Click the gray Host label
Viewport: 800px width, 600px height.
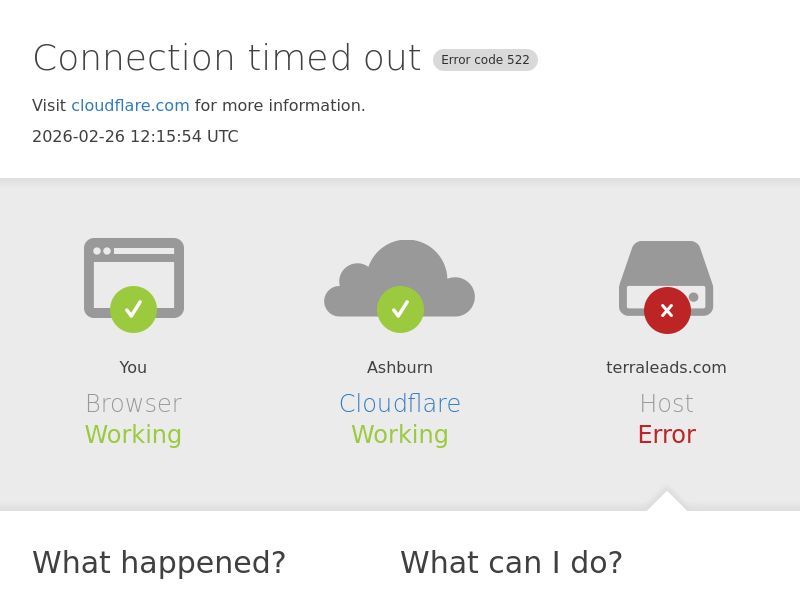pyautogui.click(x=666, y=404)
